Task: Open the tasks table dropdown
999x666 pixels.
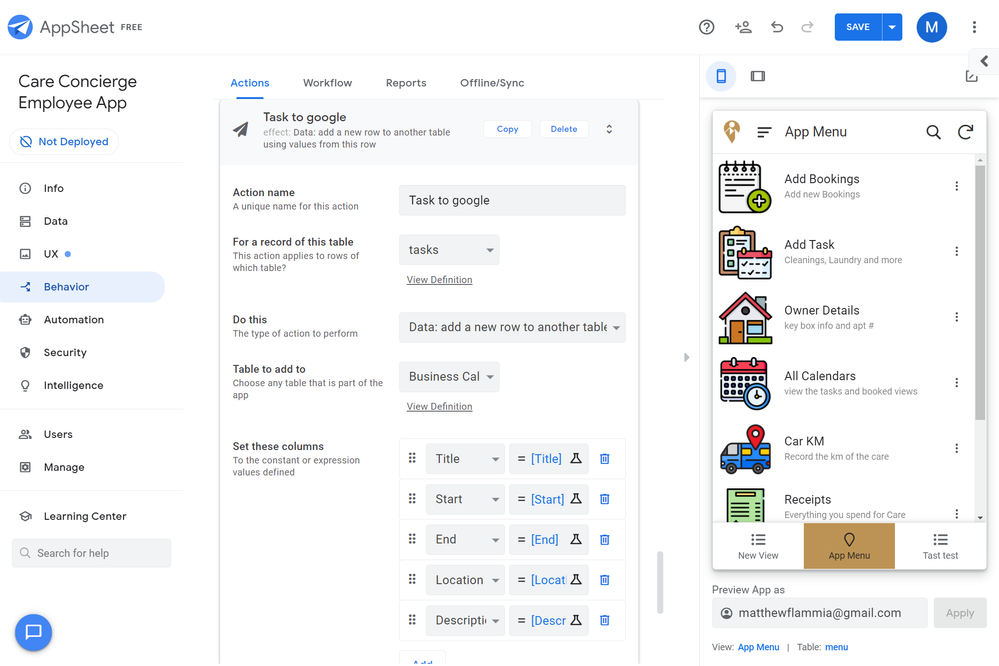Action: pyautogui.click(x=449, y=250)
